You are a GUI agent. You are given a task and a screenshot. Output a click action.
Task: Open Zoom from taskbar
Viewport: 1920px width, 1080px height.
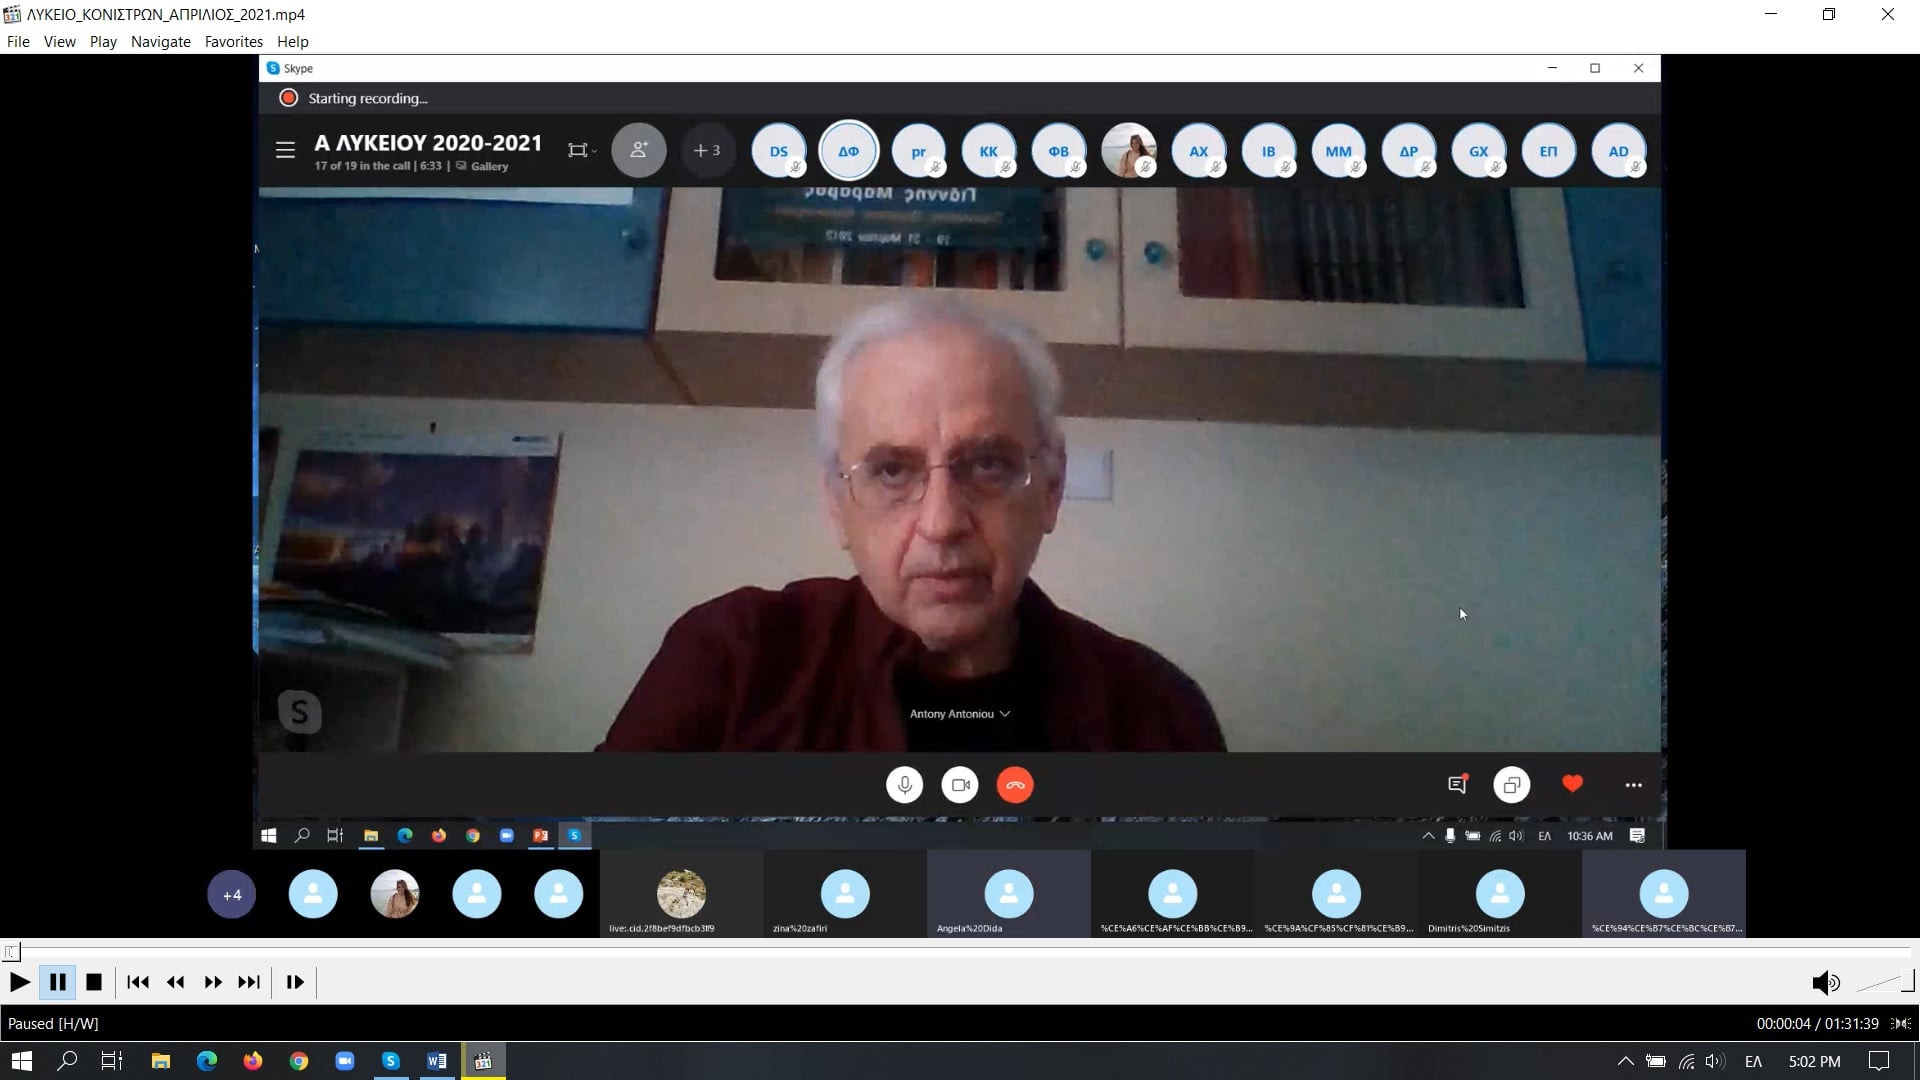[x=345, y=1061]
